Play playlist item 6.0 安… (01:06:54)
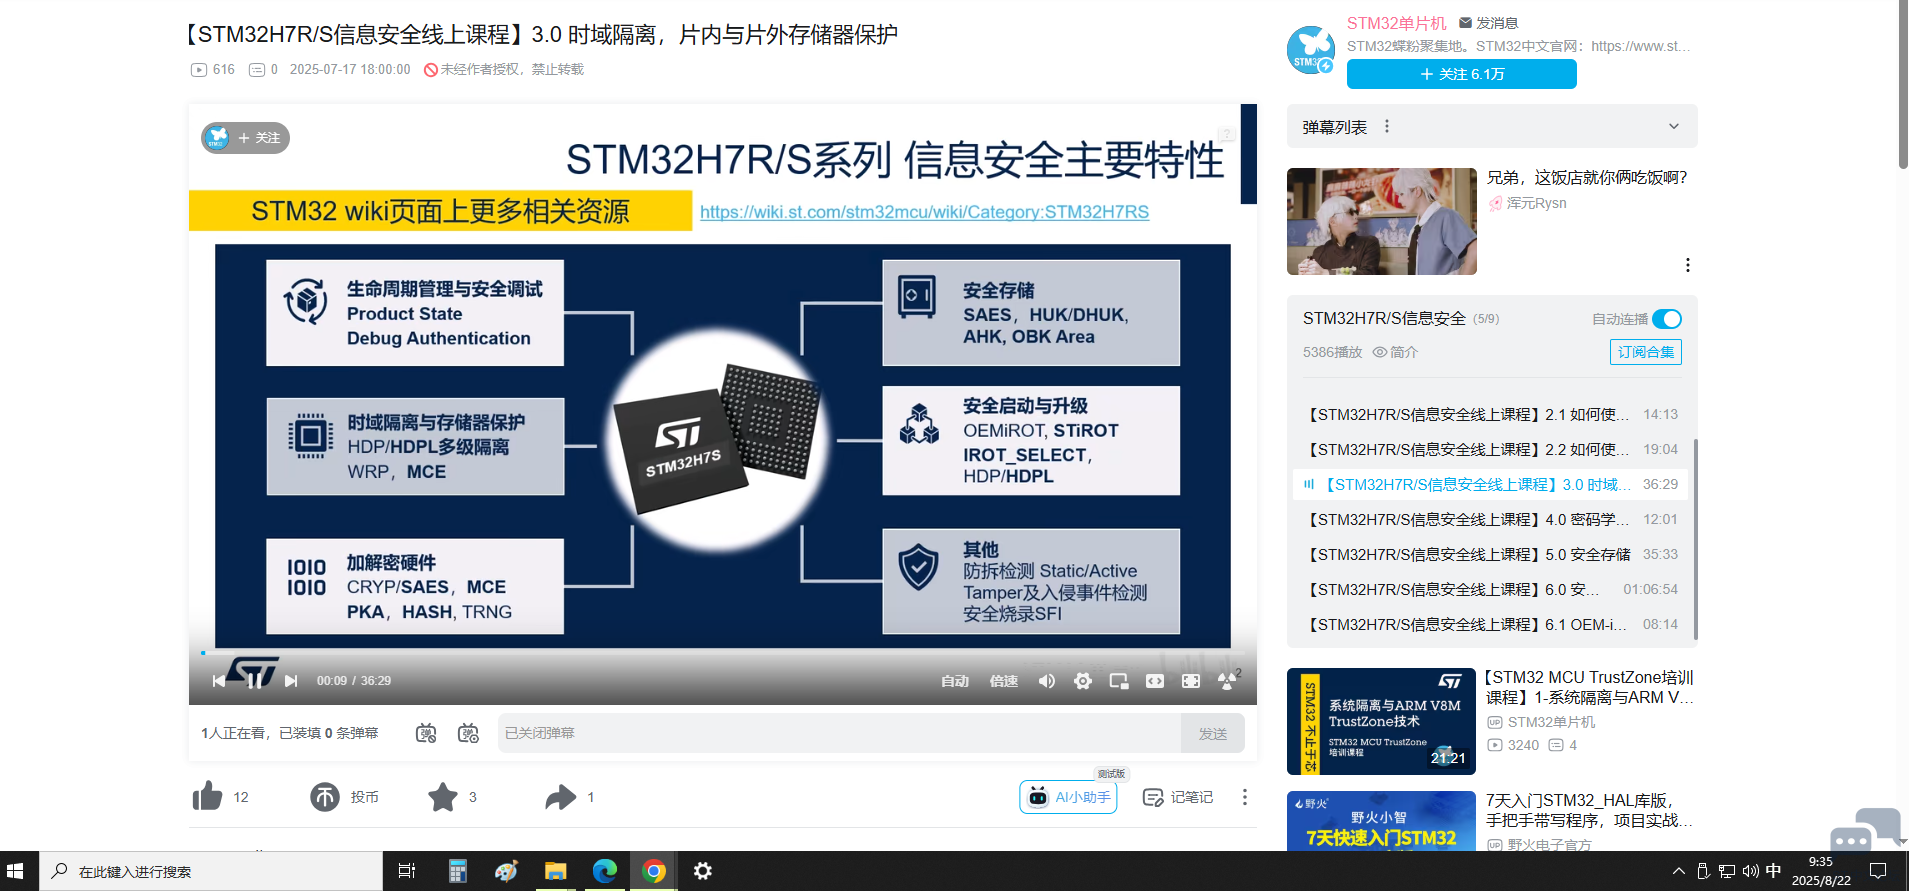This screenshot has width=1909, height=891. [x=1490, y=589]
